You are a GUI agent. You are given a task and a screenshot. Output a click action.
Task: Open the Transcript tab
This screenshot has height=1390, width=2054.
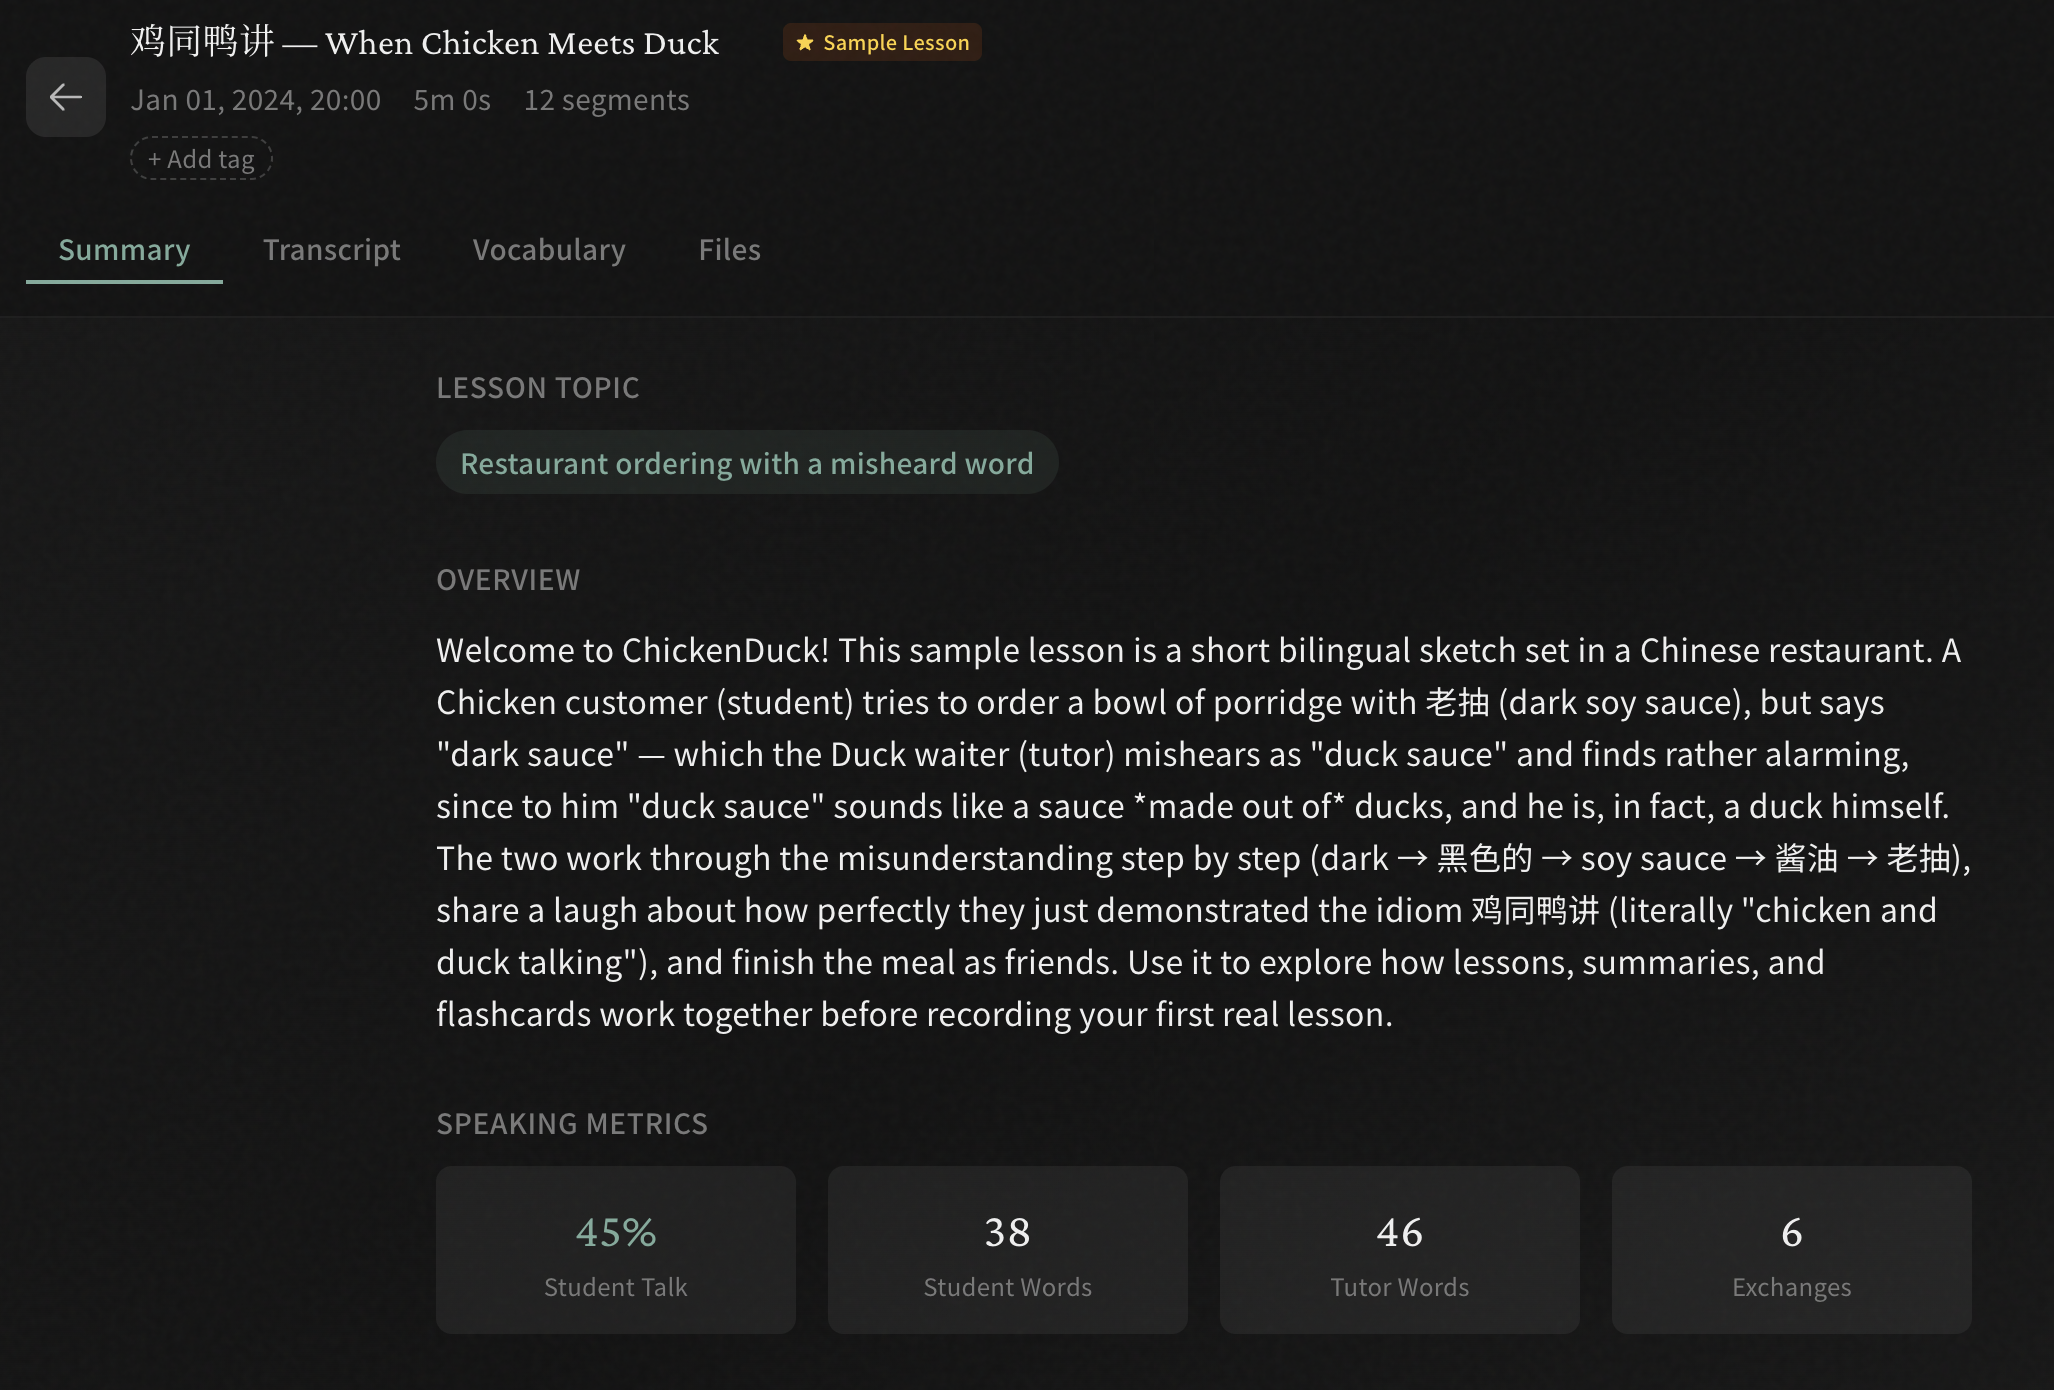tap(331, 250)
